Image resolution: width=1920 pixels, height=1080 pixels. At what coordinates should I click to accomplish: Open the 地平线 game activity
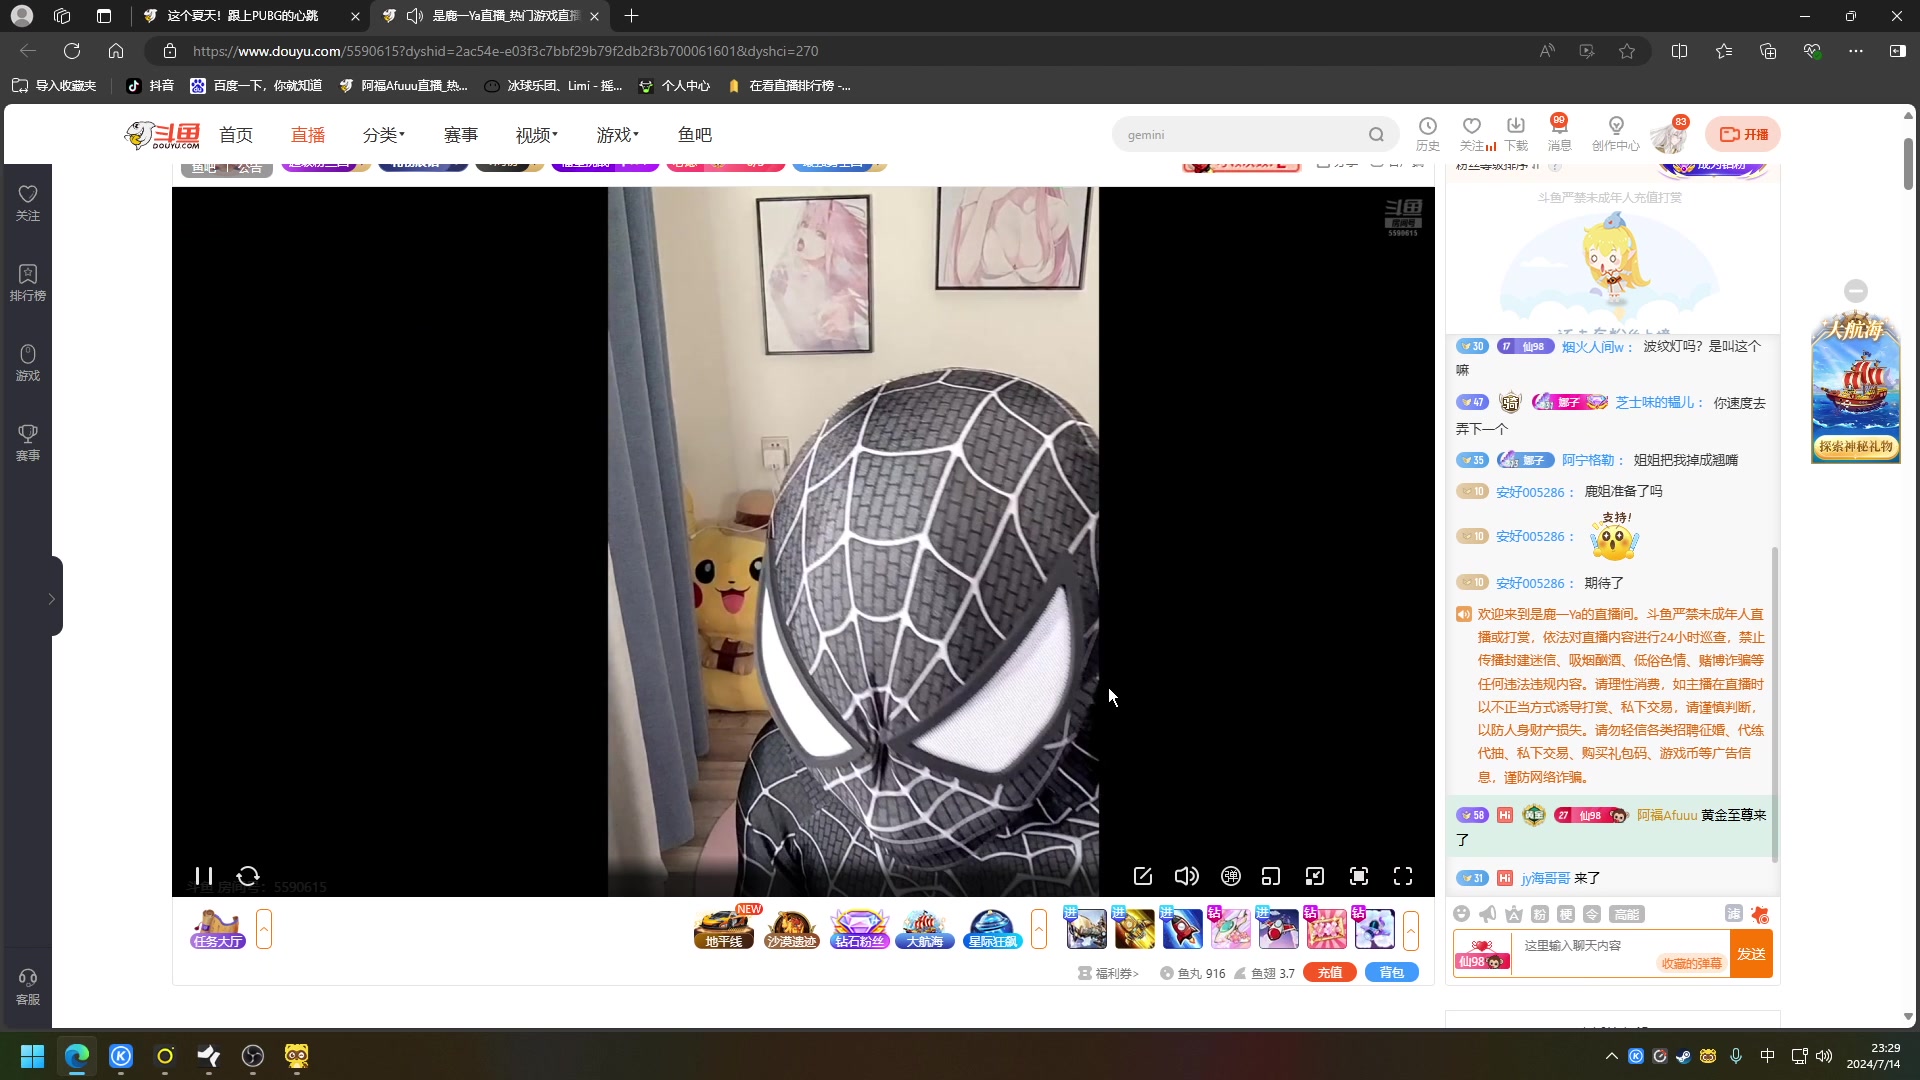coord(724,929)
